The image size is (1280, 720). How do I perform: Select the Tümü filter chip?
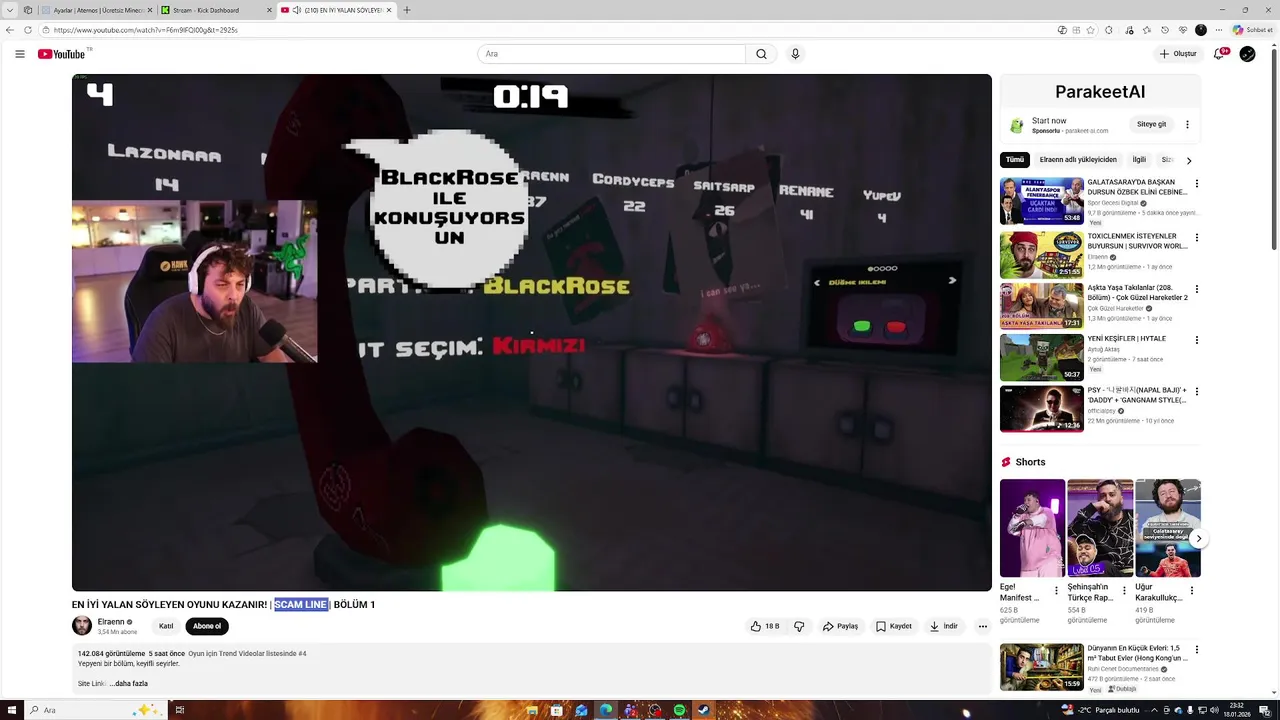tap(1015, 160)
